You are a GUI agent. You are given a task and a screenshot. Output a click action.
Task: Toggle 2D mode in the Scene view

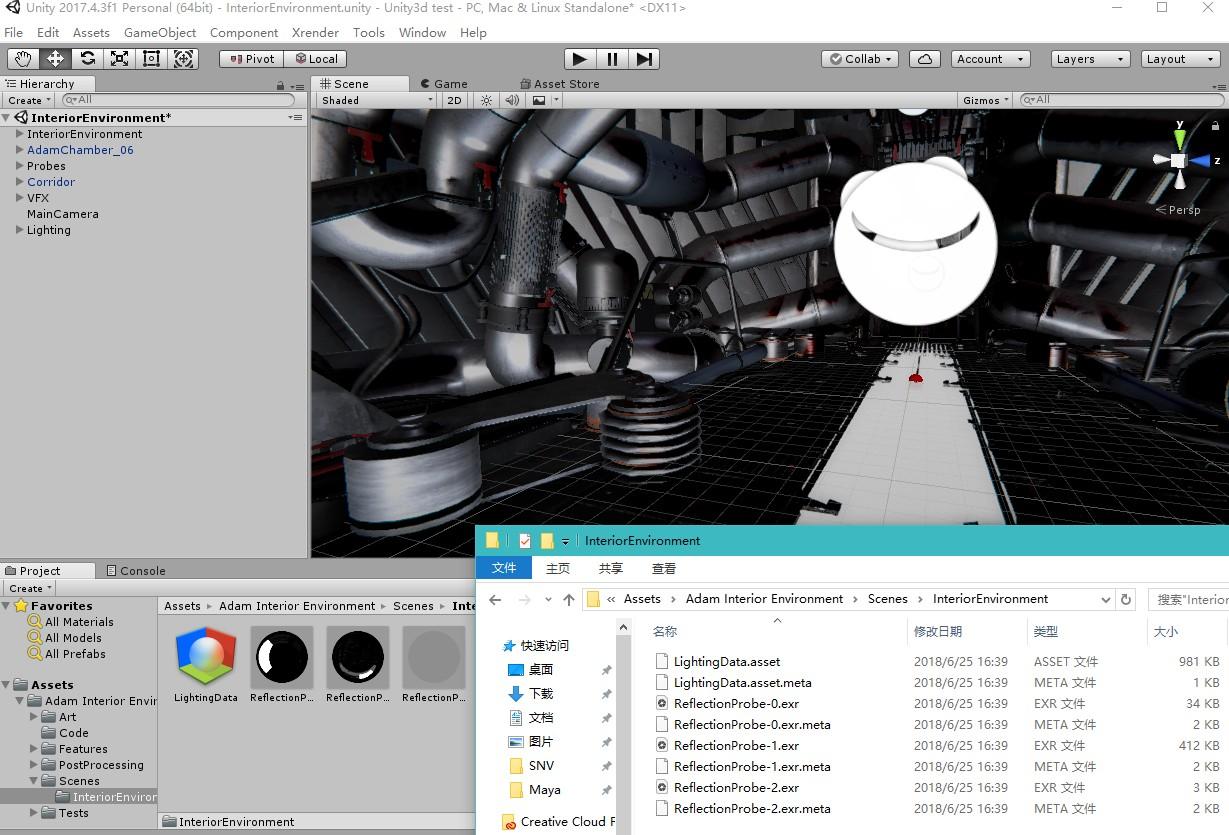[454, 100]
